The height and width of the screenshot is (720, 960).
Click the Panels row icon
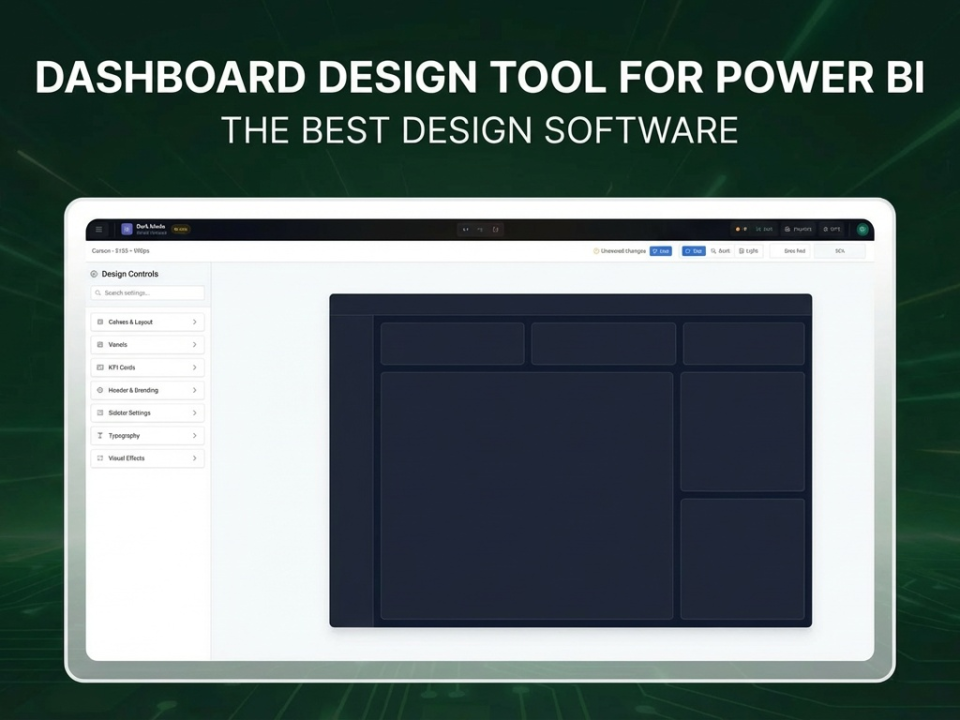point(100,345)
